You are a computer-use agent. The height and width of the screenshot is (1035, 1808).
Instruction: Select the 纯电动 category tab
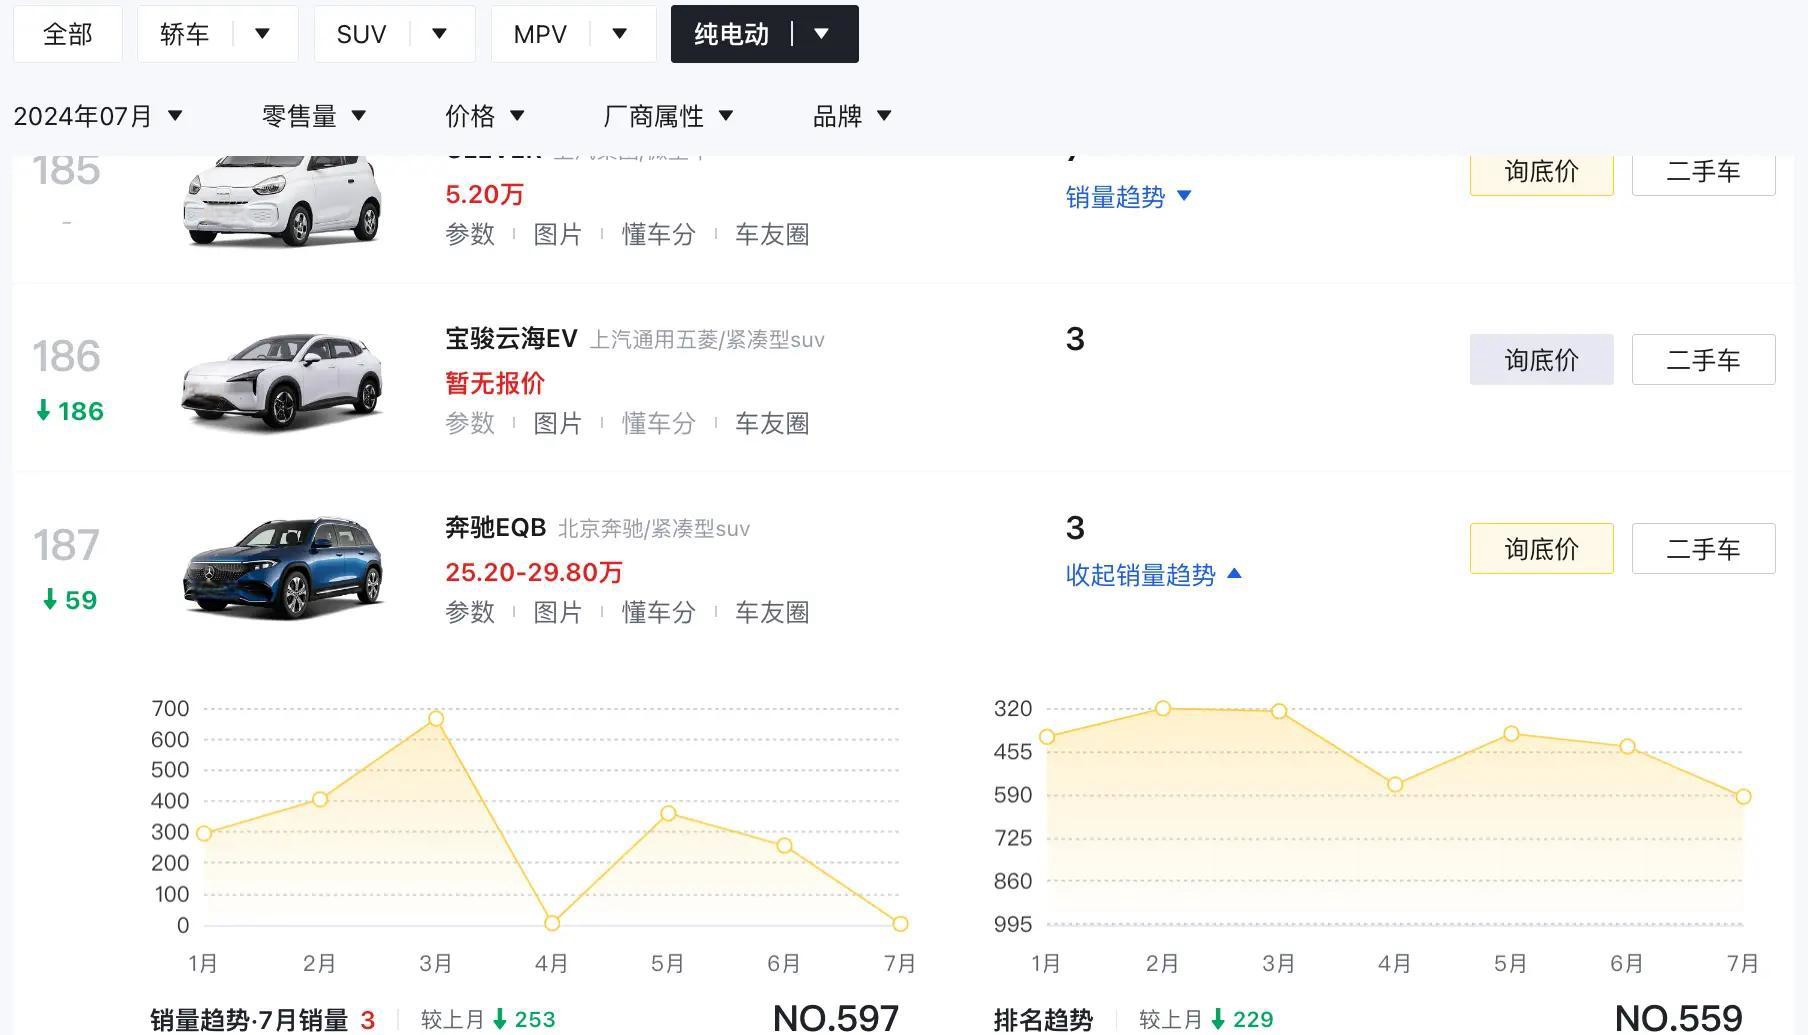(x=731, y=34)
